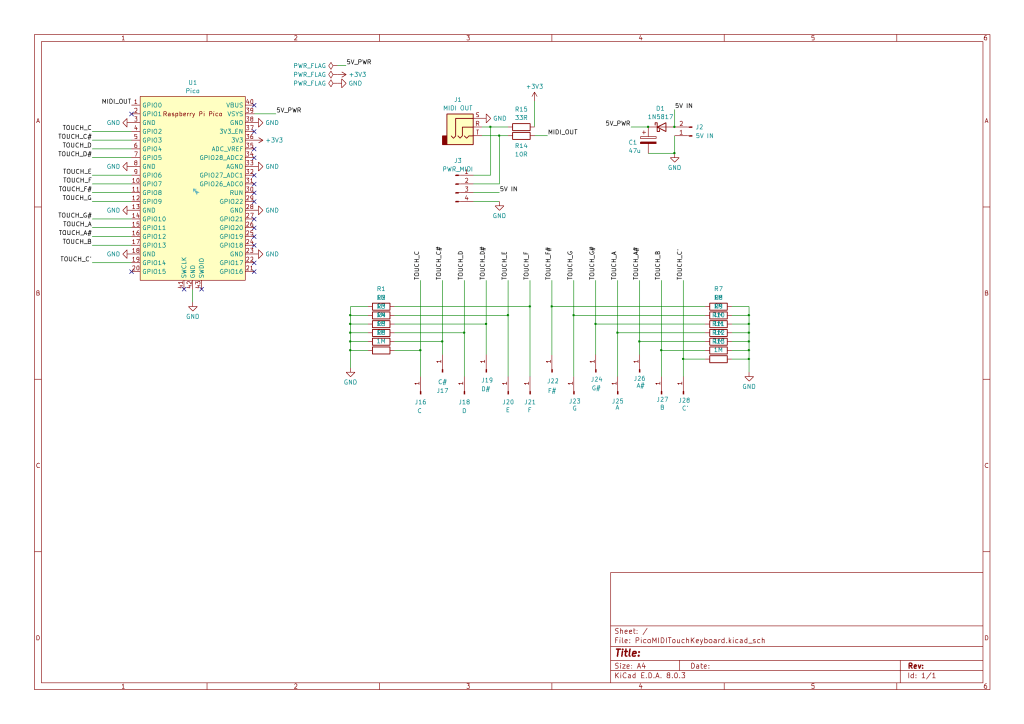Select the J3 PWR_MIDI connector reference
Image resolution: width=1024 pixels, height=724 pixels.
click(458, 160)
